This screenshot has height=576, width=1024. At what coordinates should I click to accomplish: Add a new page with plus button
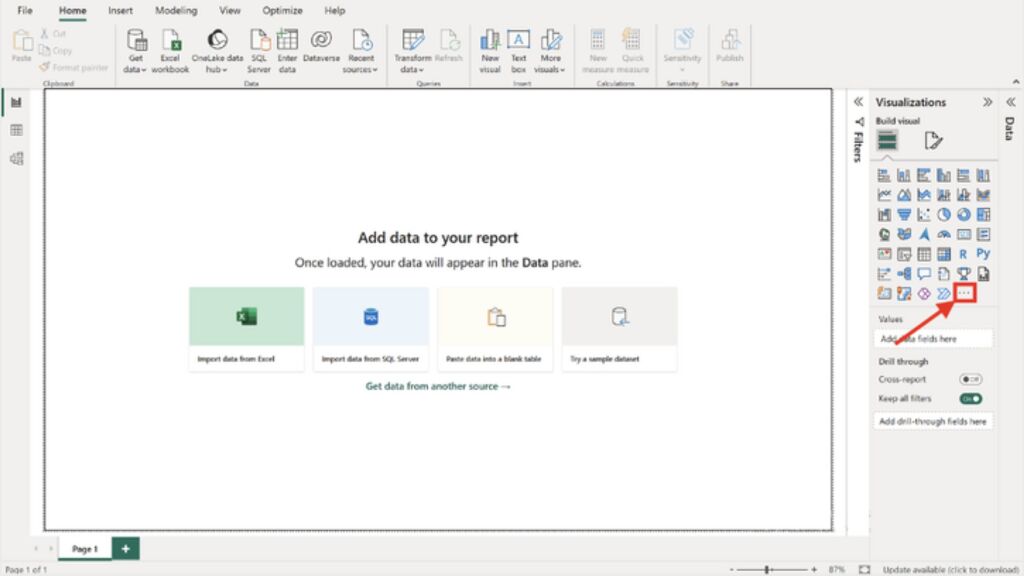126,548
